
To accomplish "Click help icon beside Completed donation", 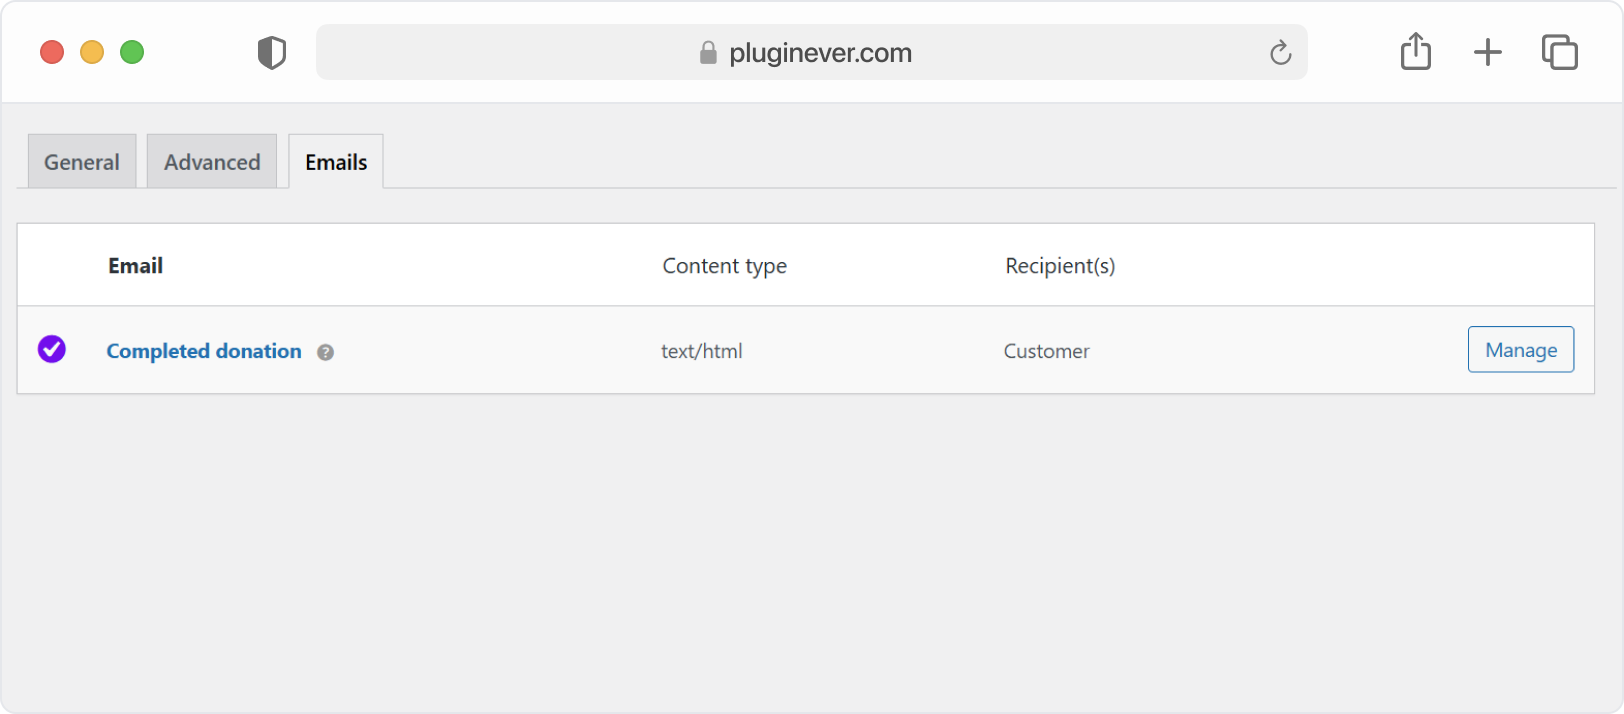I will click(x=325, y=352).
